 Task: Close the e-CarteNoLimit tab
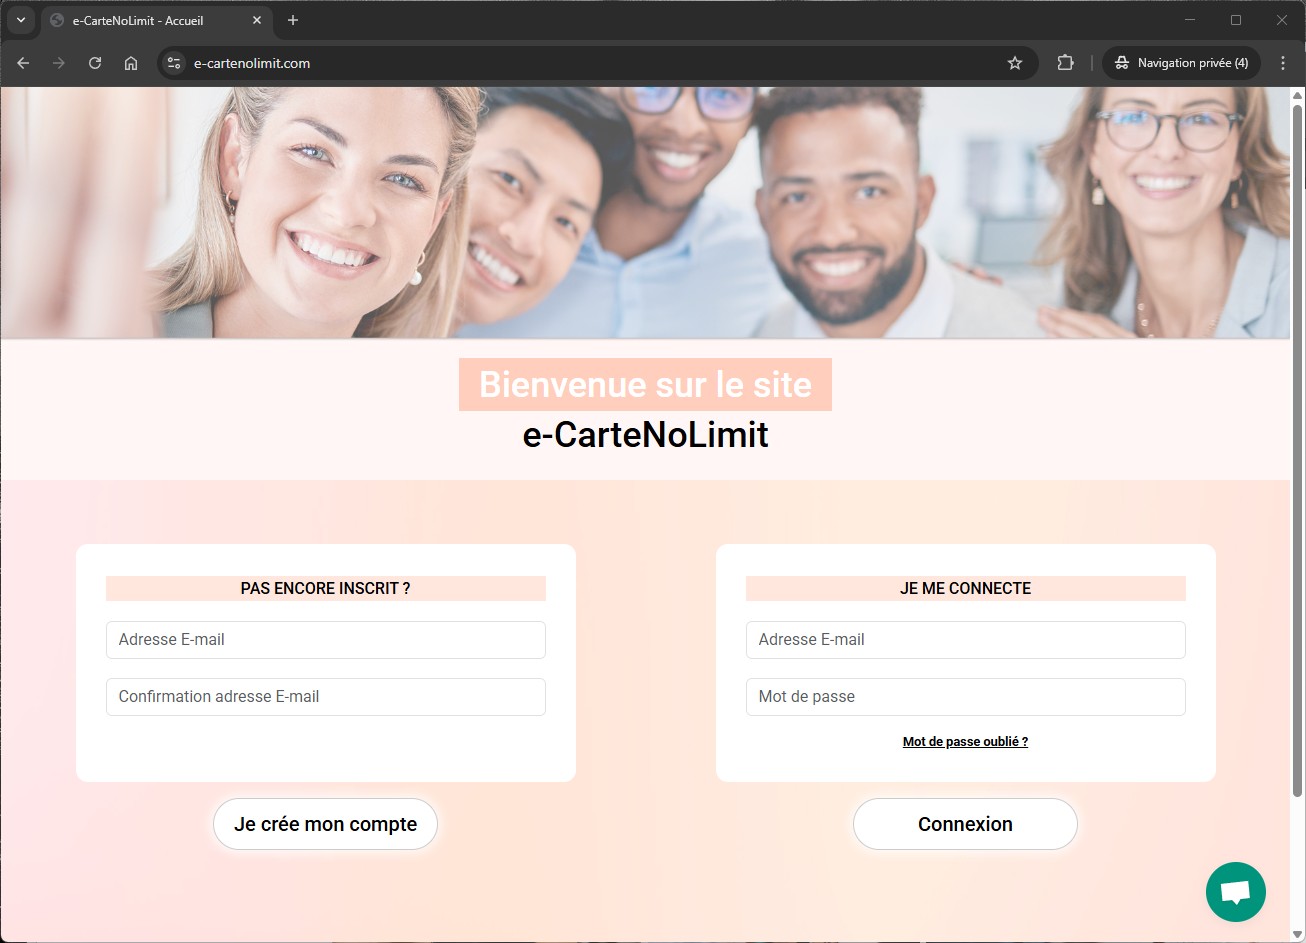[257, 20]
